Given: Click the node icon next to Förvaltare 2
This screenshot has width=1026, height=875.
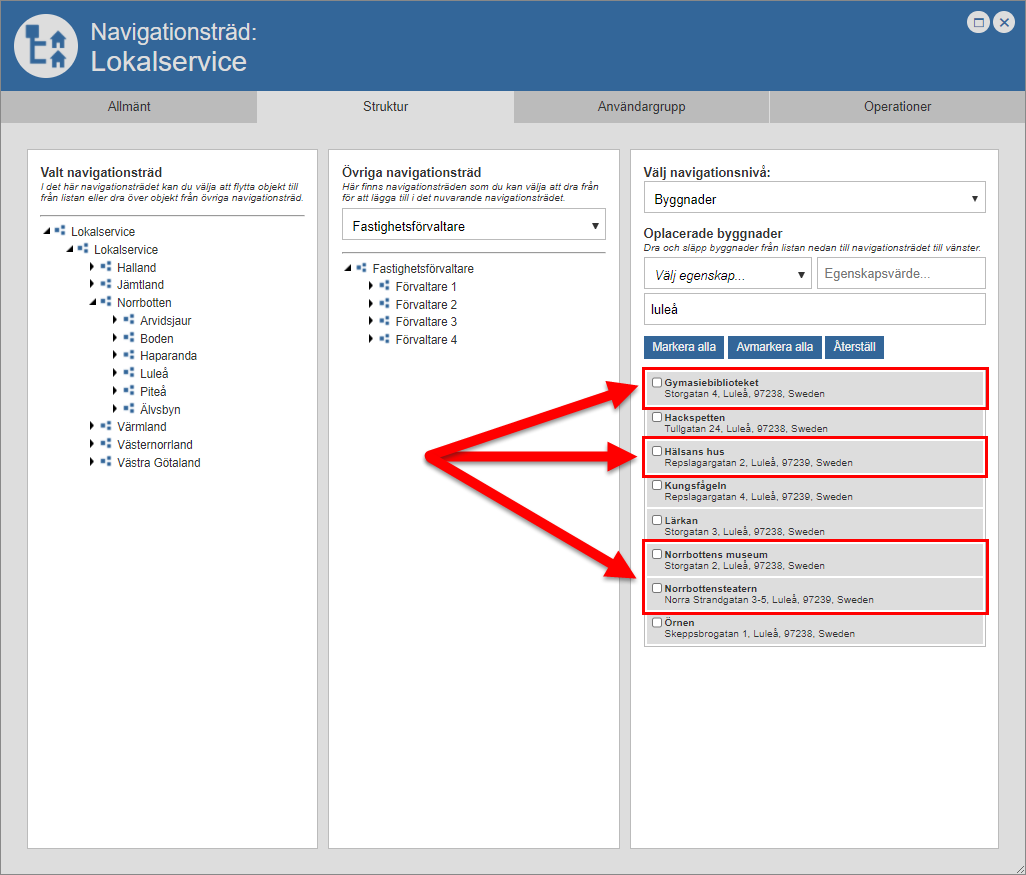Looking at the screenshot, I should click(x=384, y=304).
